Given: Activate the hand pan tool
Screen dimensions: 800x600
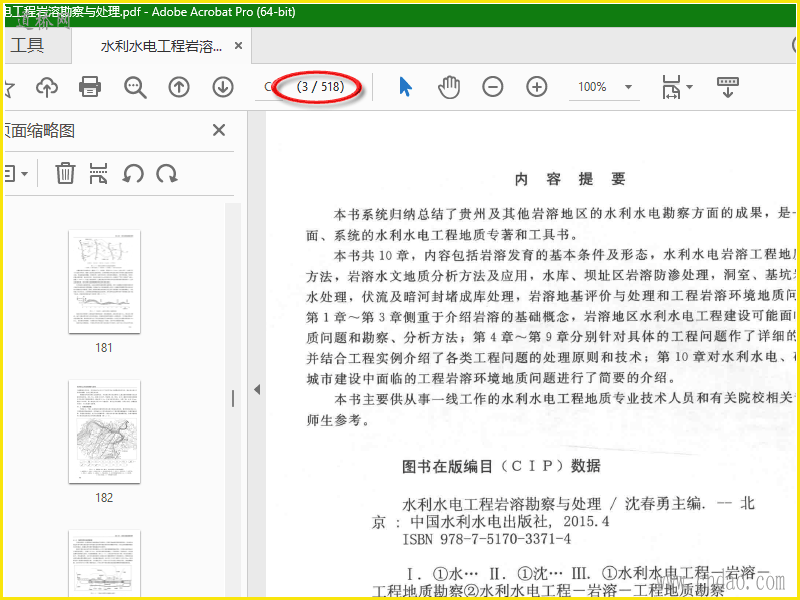Looking at the screenshot, I should [449, 87].
